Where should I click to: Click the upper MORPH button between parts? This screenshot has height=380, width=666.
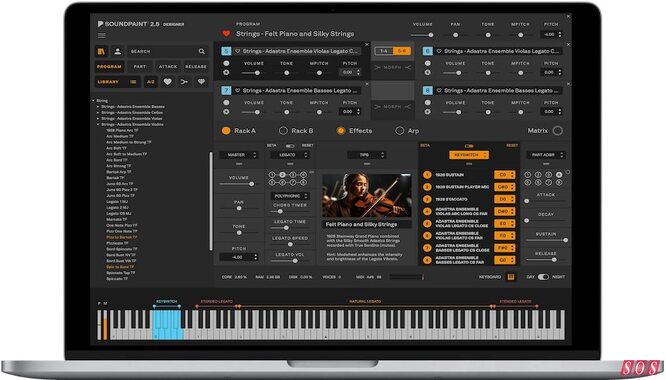coord(392,68)
